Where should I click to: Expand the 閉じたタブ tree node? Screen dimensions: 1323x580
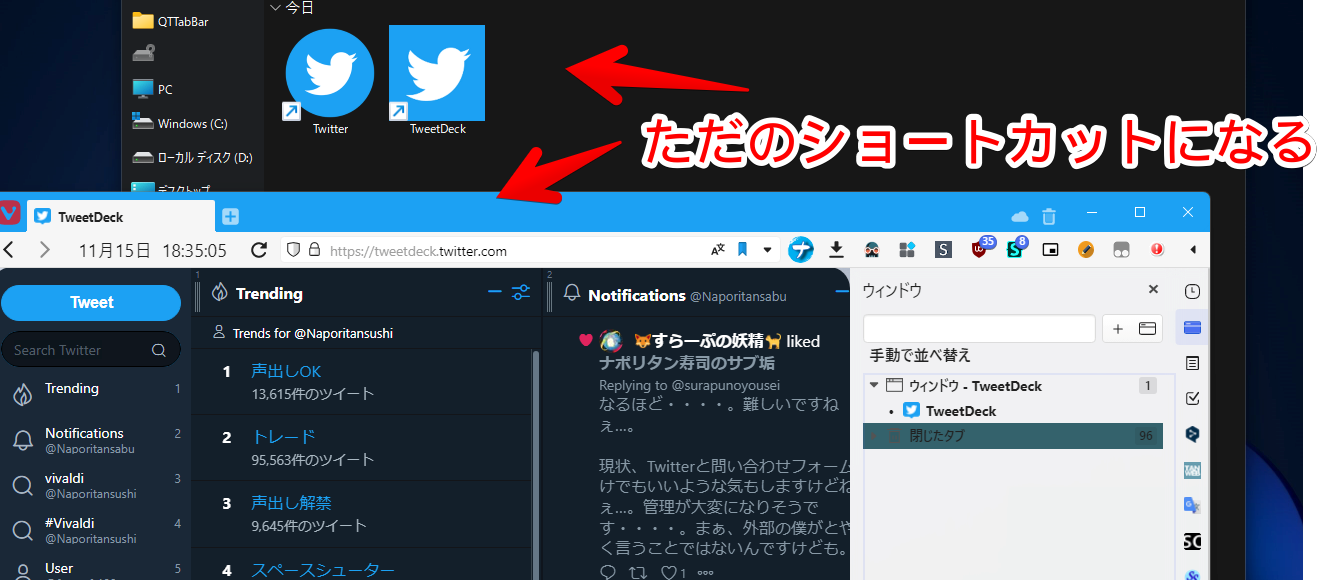873,436
